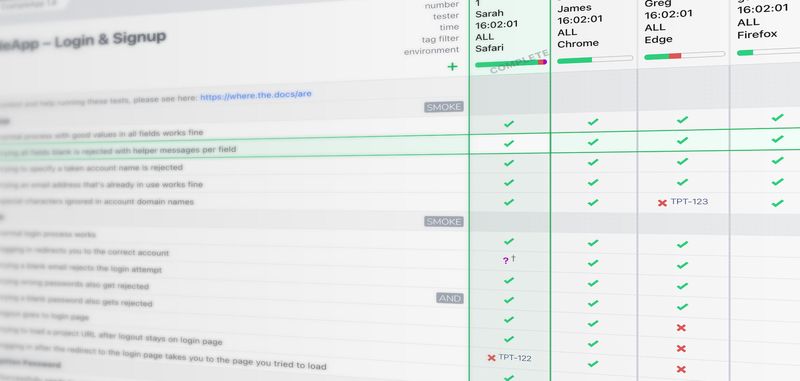
Task: Click the failed X marked TPT-123 in Greg's column
Action: [662, 203]
